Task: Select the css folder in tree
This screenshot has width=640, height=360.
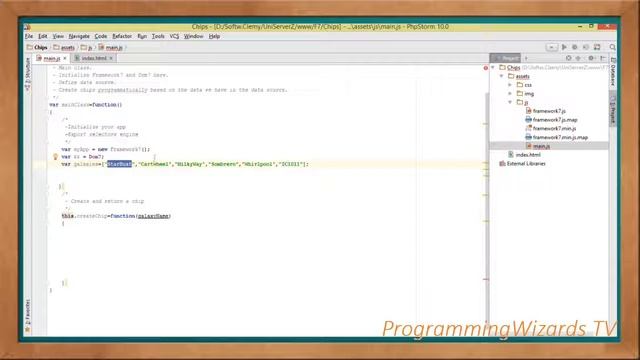Action: point(528,85)
